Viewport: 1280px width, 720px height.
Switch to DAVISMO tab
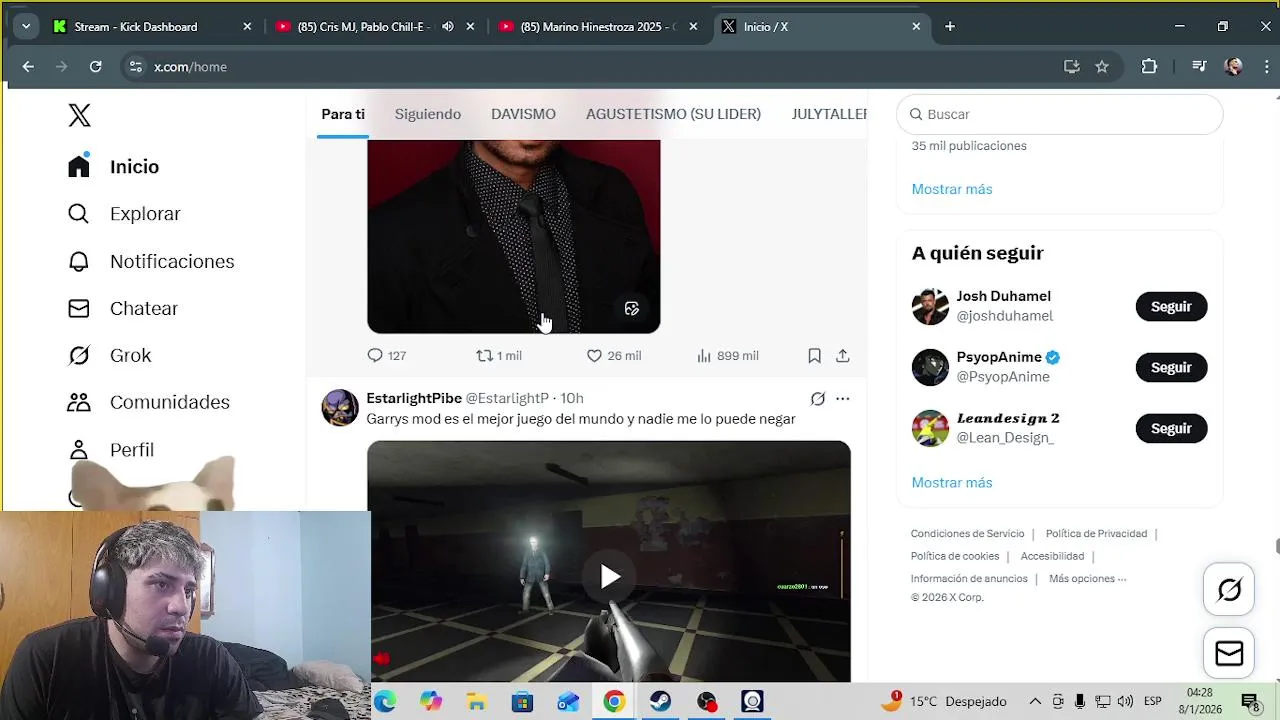point(523,114)
